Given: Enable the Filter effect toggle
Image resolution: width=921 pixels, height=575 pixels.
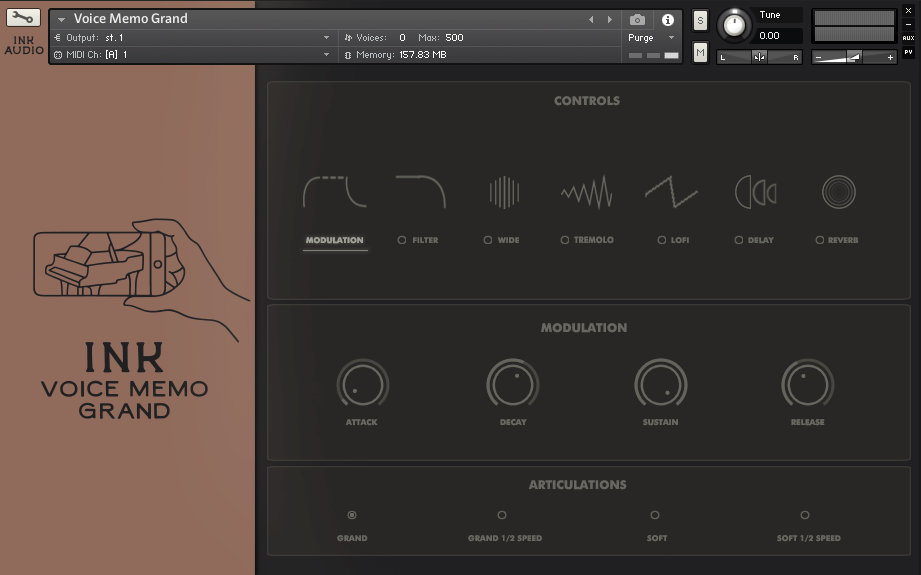Looking at the screenshot, I should (x=402, y=240).
